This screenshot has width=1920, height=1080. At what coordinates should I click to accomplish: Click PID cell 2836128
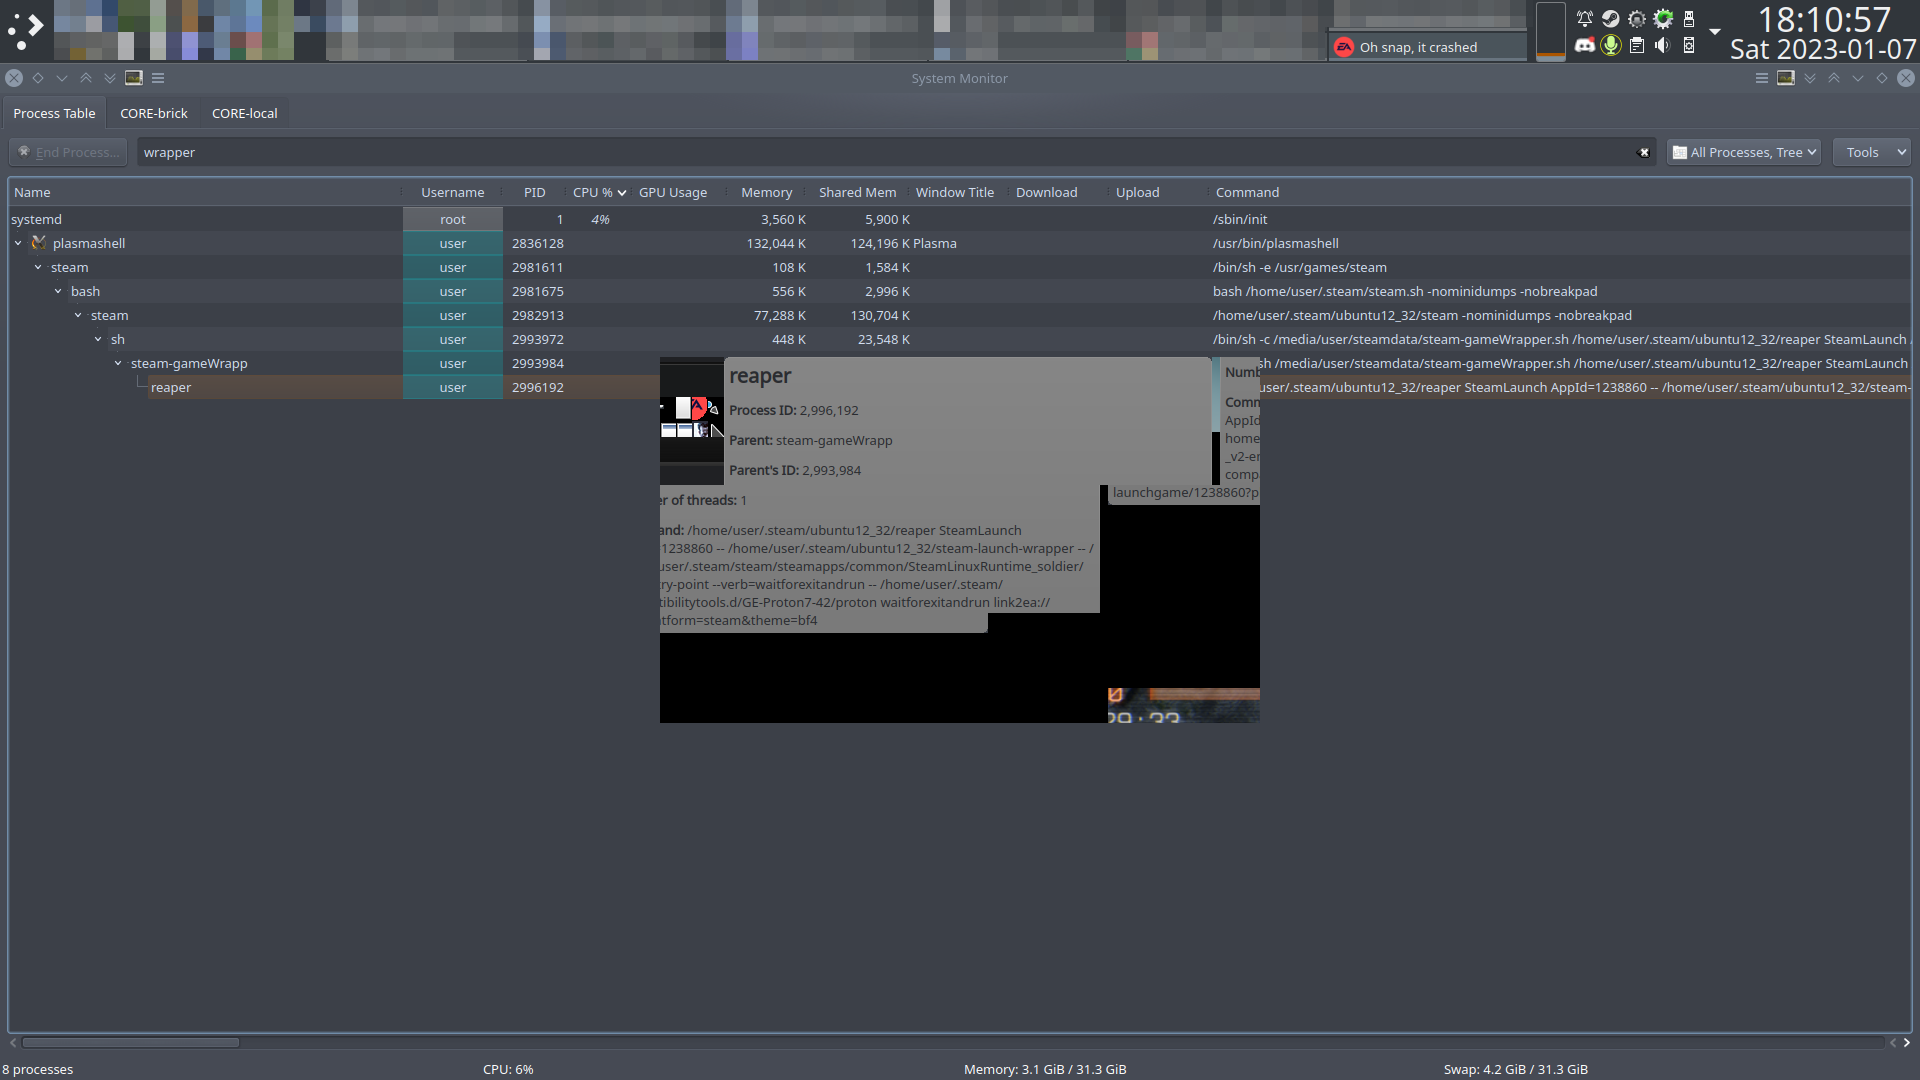(537, 243)
